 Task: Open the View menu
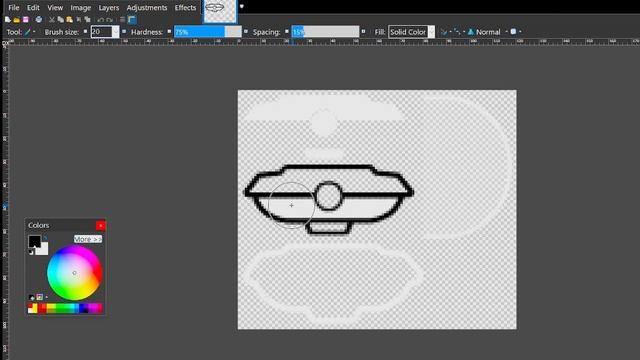[x=55, y=7]
